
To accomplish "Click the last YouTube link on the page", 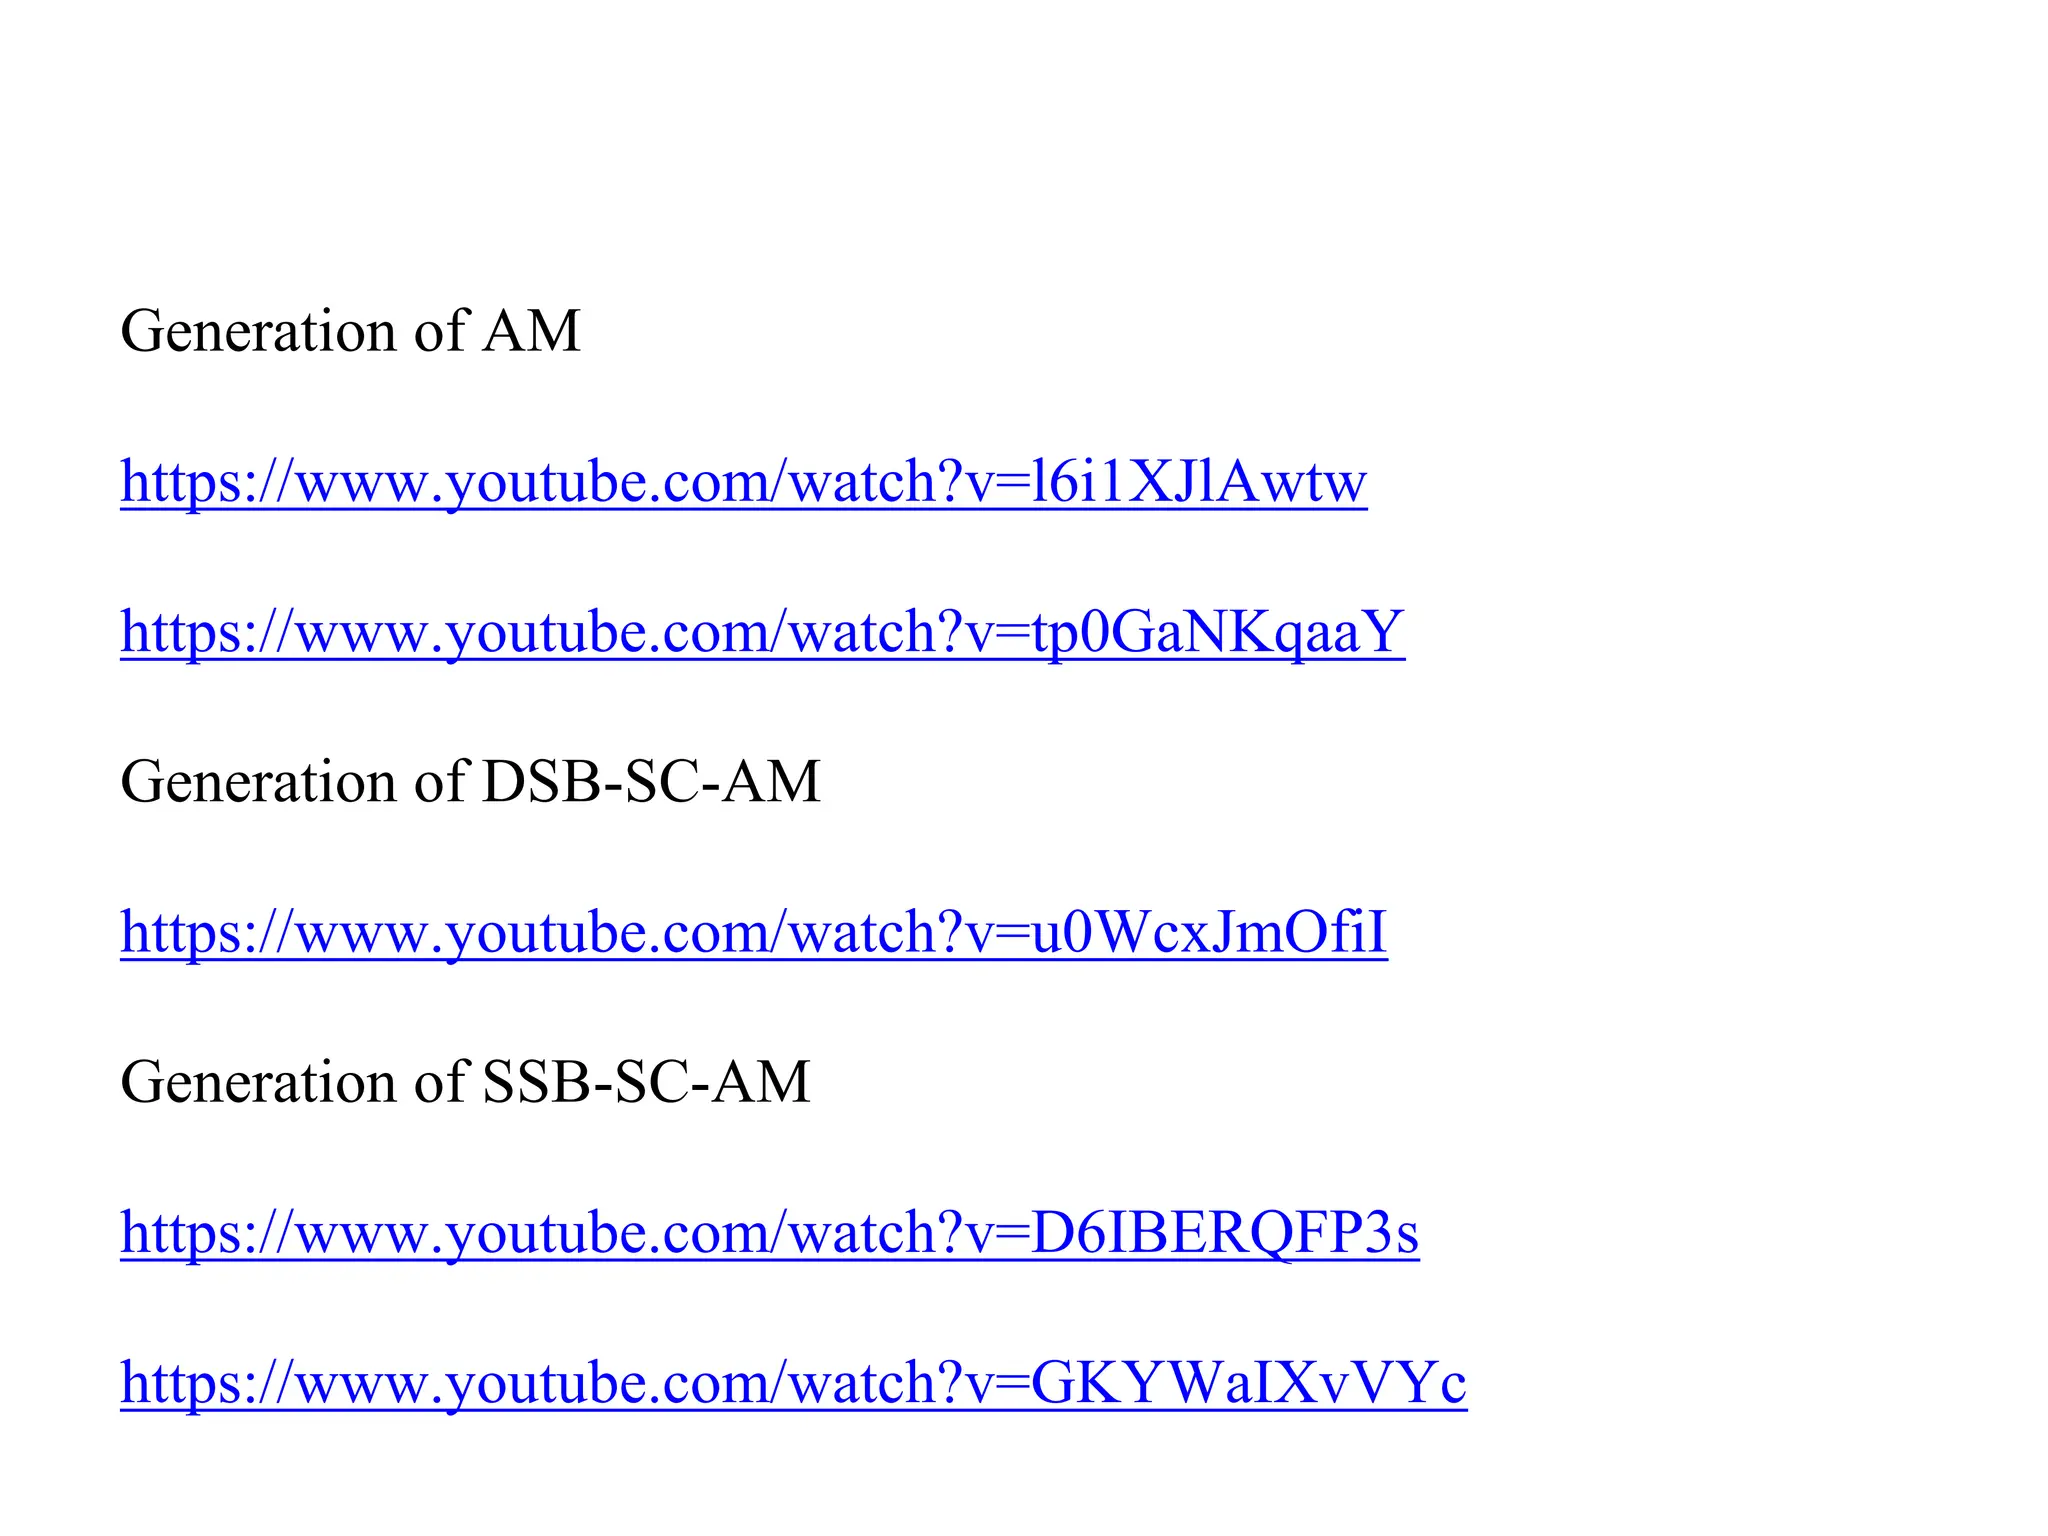I will [793, 1382].
